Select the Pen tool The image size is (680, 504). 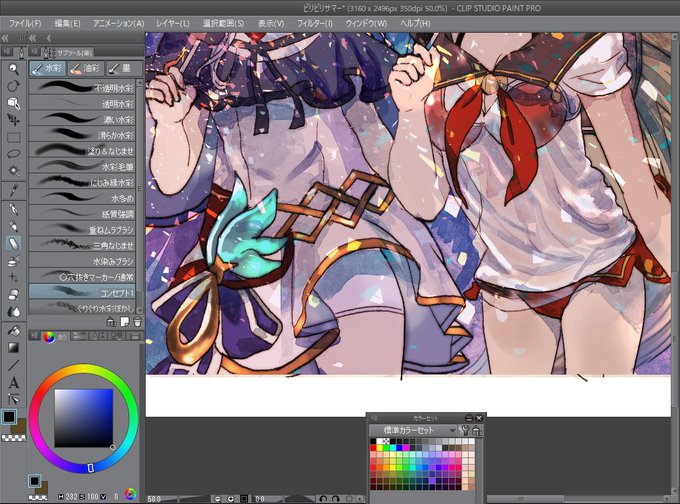click(14, 209)
